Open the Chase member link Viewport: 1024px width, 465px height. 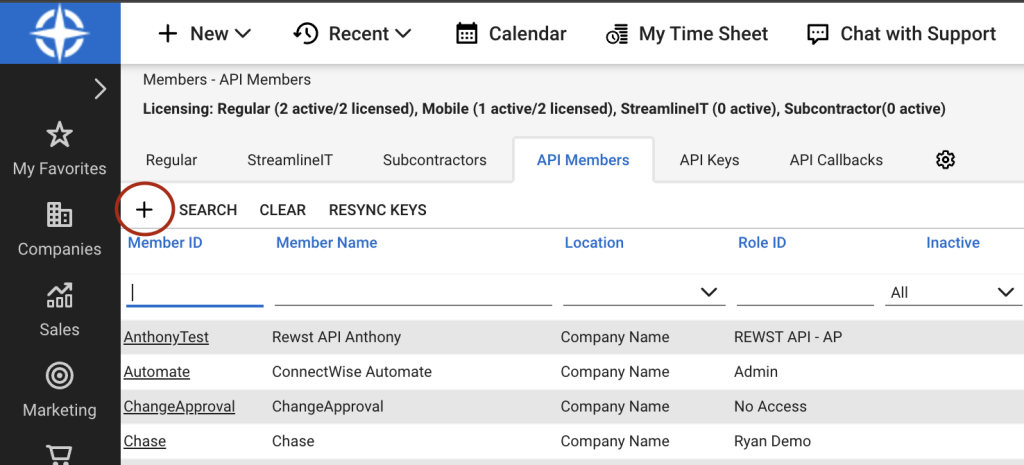144,441
